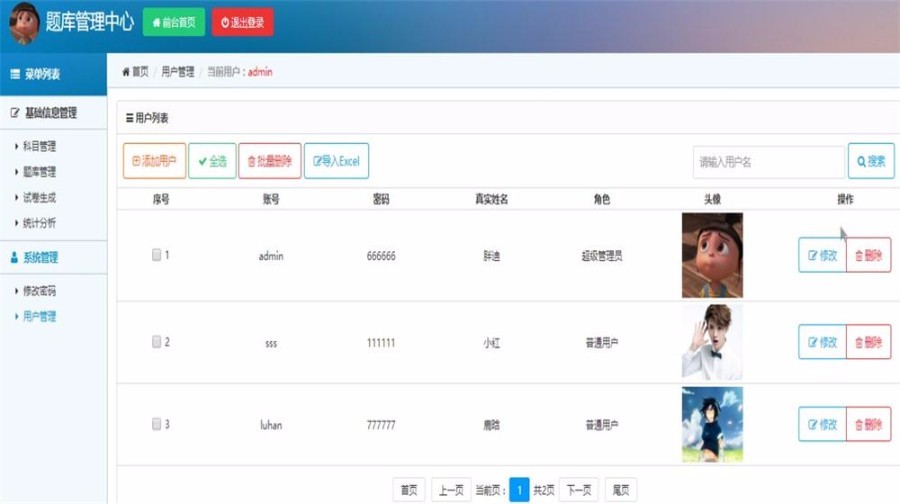Click the 退出登录 logout button
The image size is (900, 504).
(243, 22)
